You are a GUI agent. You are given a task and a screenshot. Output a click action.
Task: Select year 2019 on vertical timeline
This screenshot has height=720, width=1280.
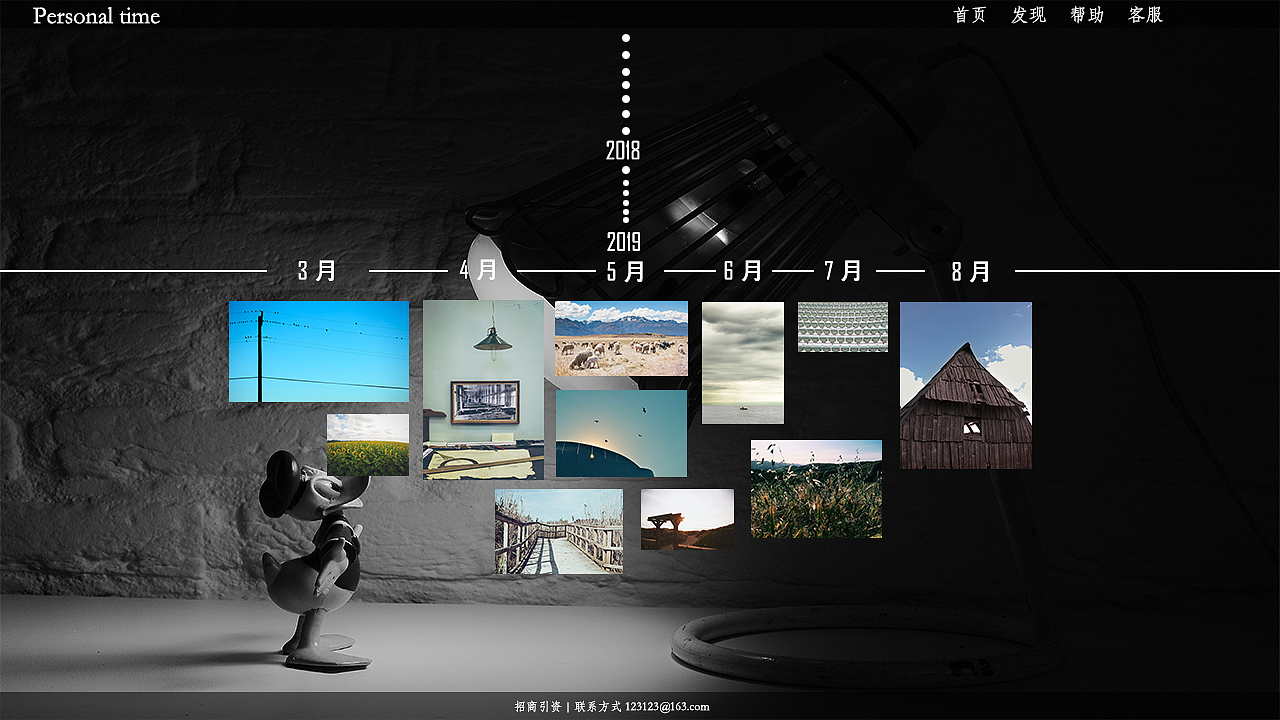(624, 242)
